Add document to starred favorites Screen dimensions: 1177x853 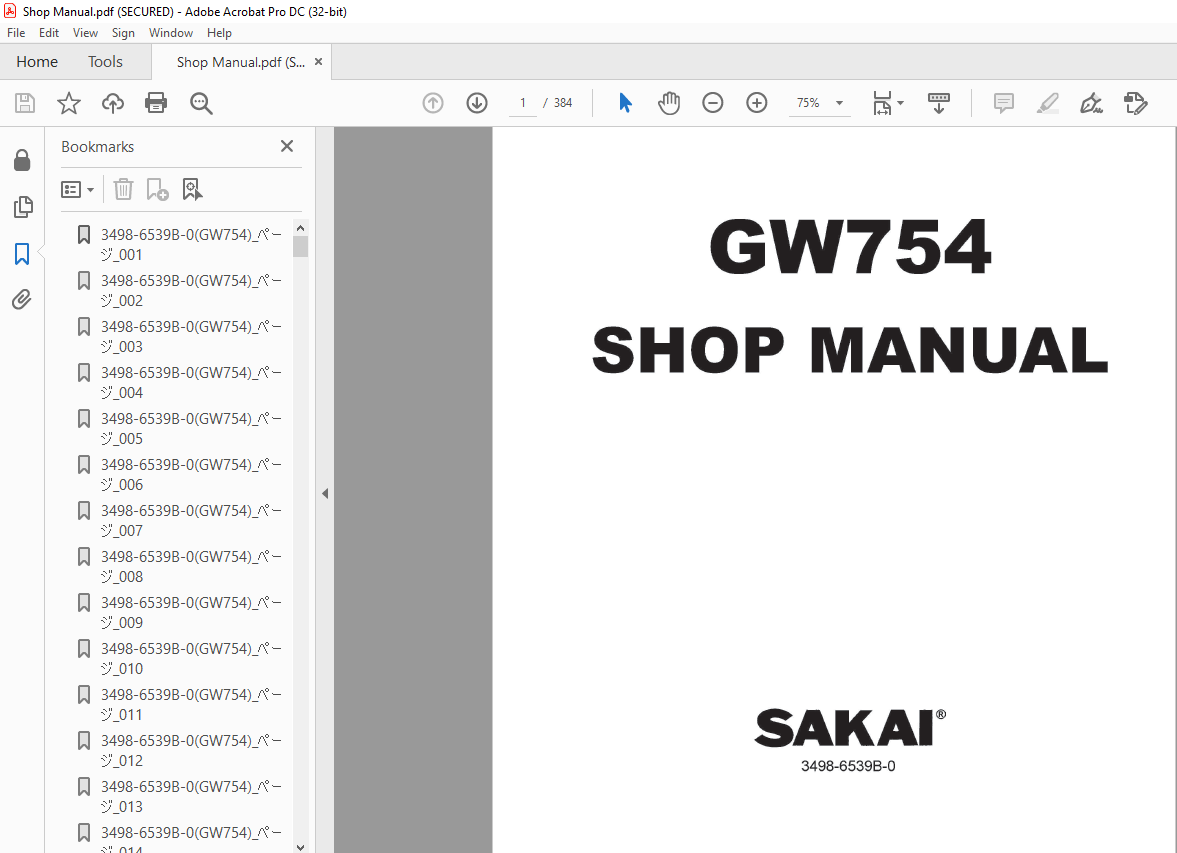pos(68,103)
